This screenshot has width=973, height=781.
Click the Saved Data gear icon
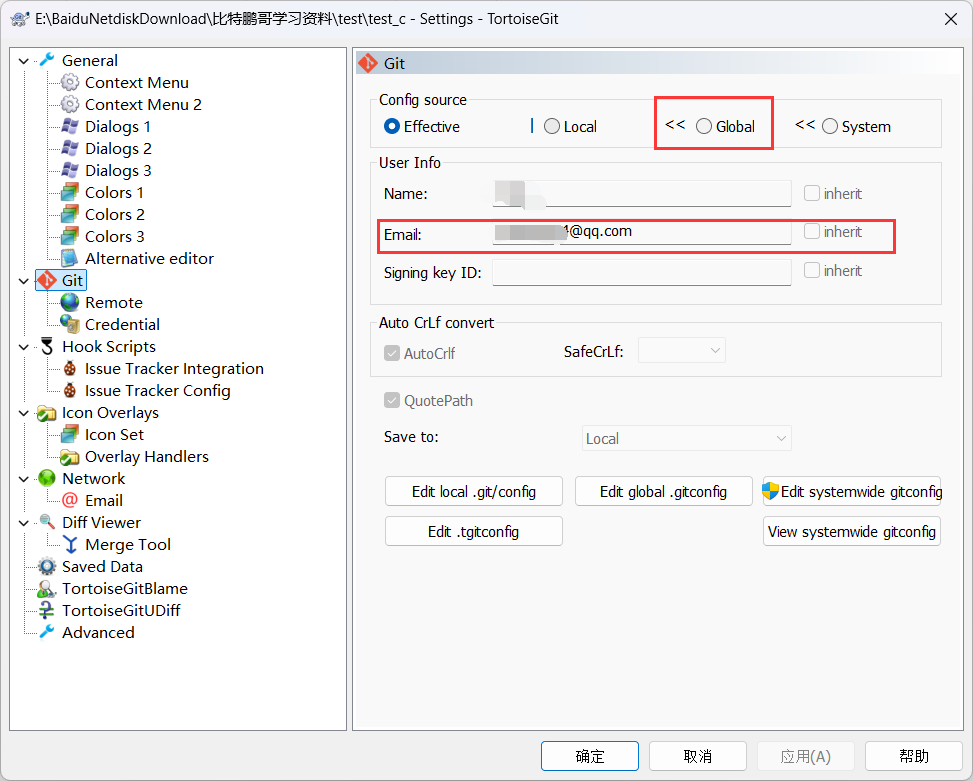coord(47,566)
